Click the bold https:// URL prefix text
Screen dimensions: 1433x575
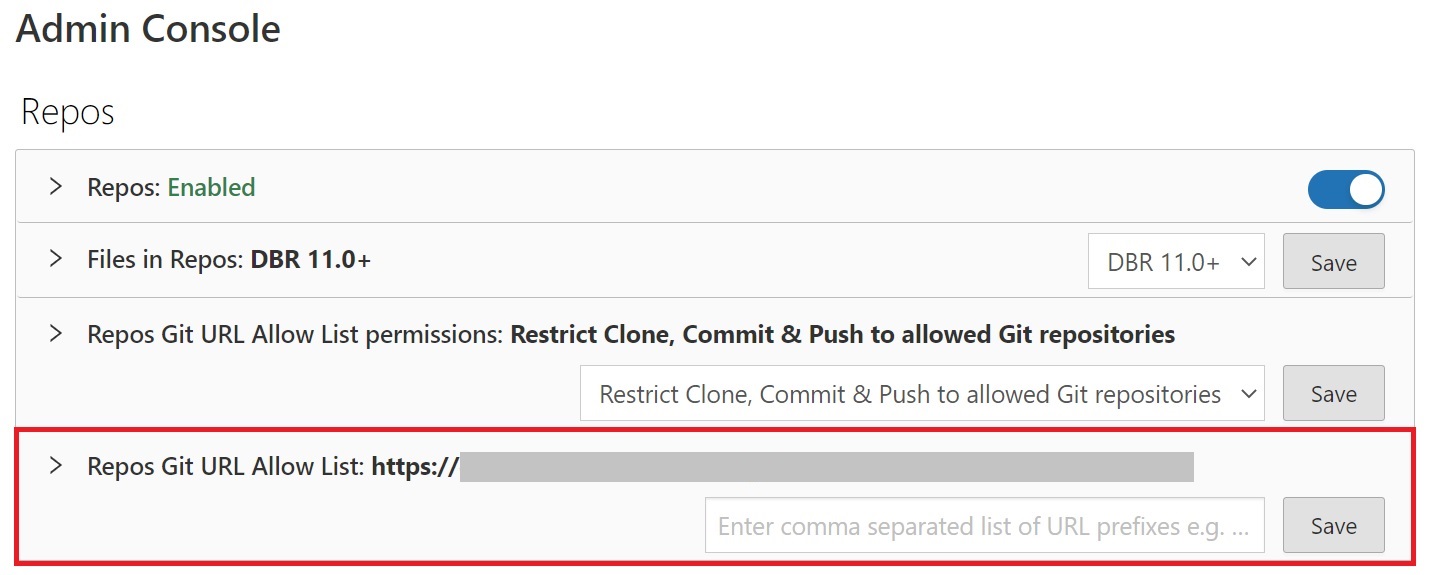(415, 466)
